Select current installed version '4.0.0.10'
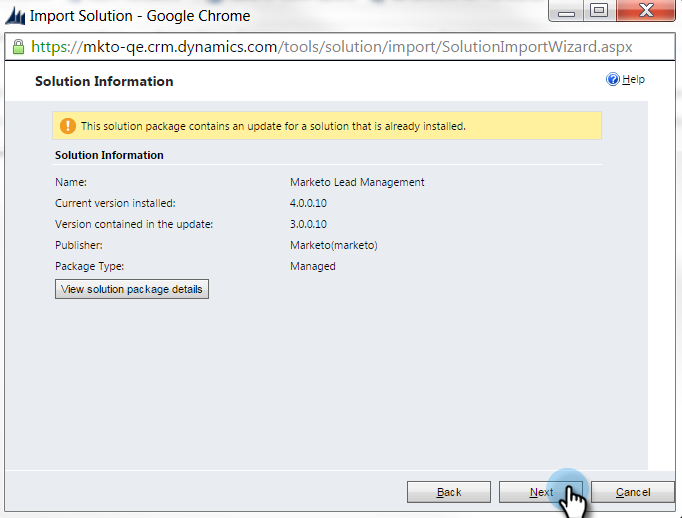682x518 pixels. (308, 203)
